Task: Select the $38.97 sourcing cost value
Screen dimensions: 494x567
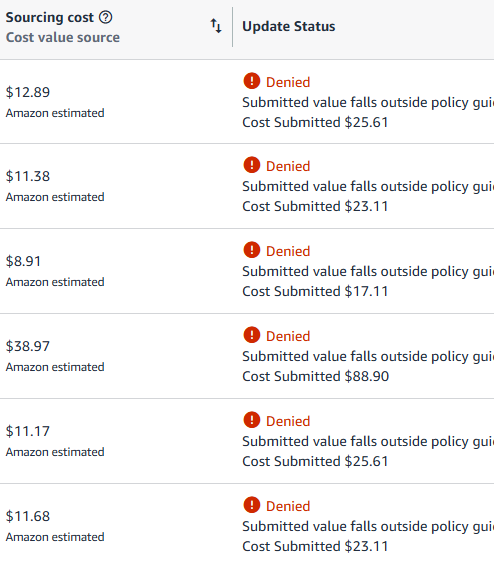Action: point(28,346)
